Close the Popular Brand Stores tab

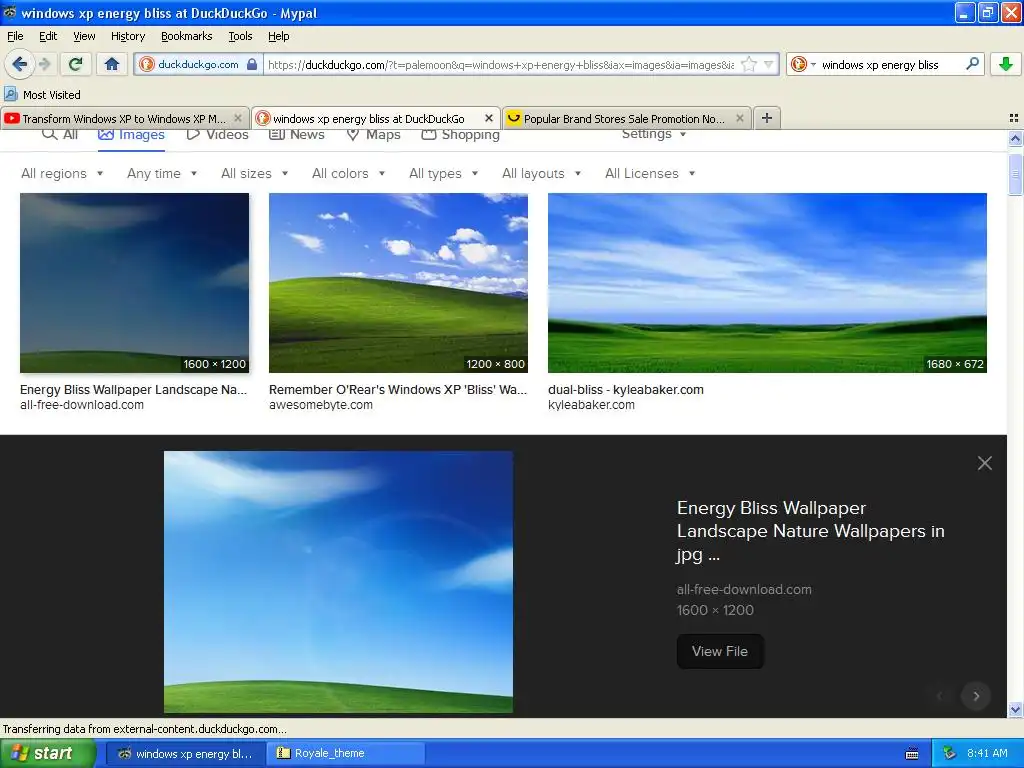point(739,118)
